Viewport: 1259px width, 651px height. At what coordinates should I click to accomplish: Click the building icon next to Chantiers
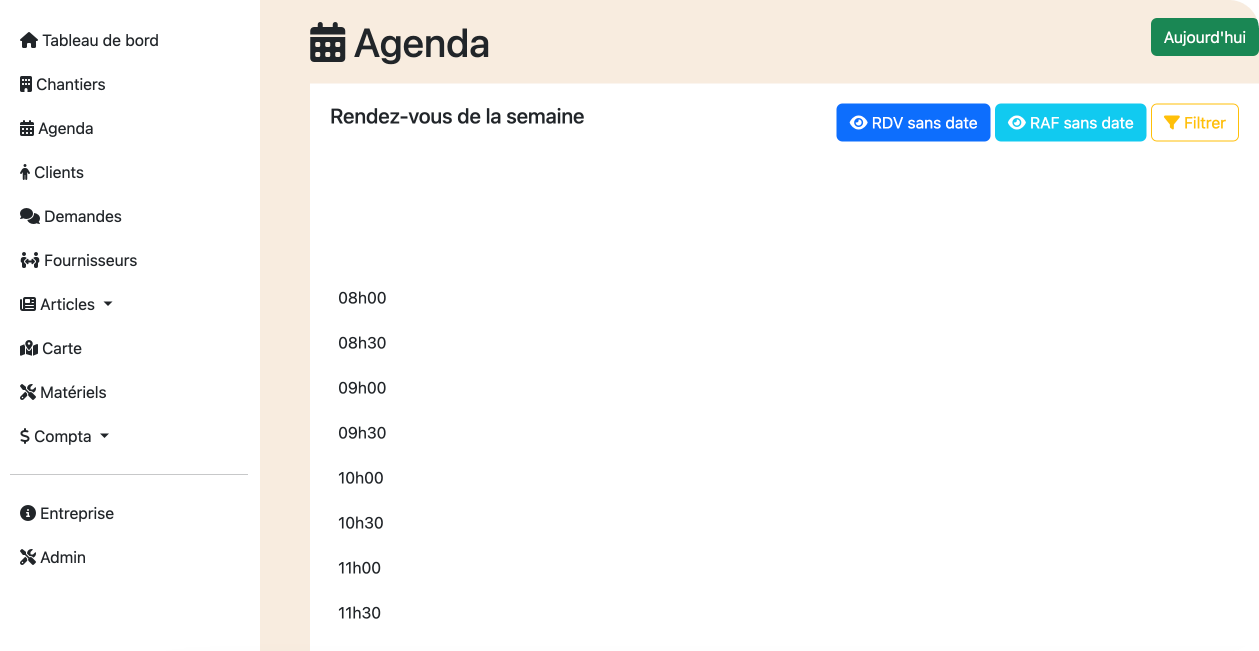click(x=26, y=85)
